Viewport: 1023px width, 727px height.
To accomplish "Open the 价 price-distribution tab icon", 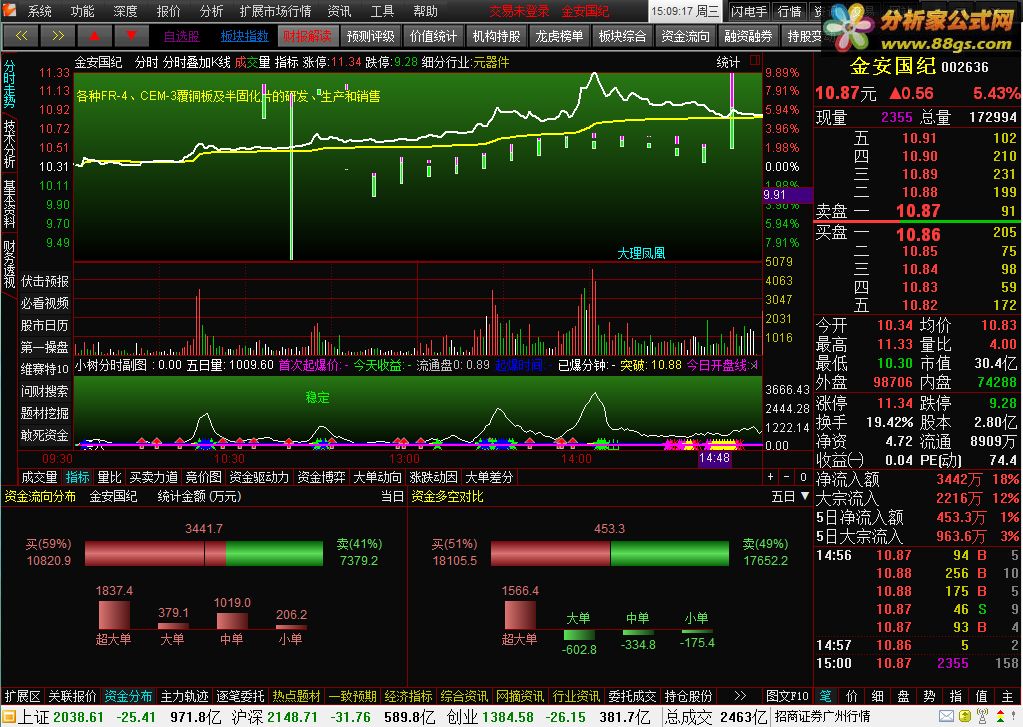I will [x=851, y=696].
